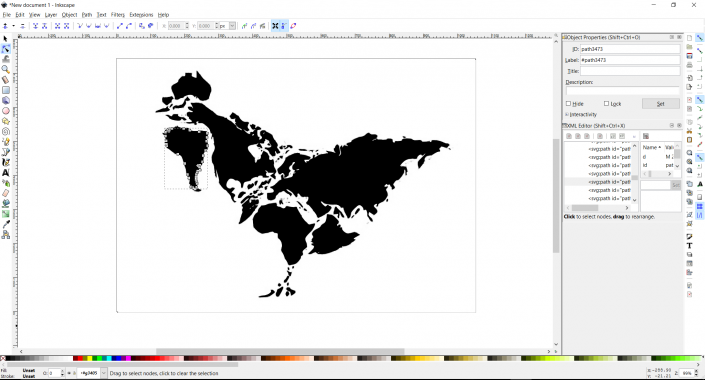This screenshot has height=380, width=705.
Task: Select the Zoom magnifier tool
Action: [x=5, y=69]
